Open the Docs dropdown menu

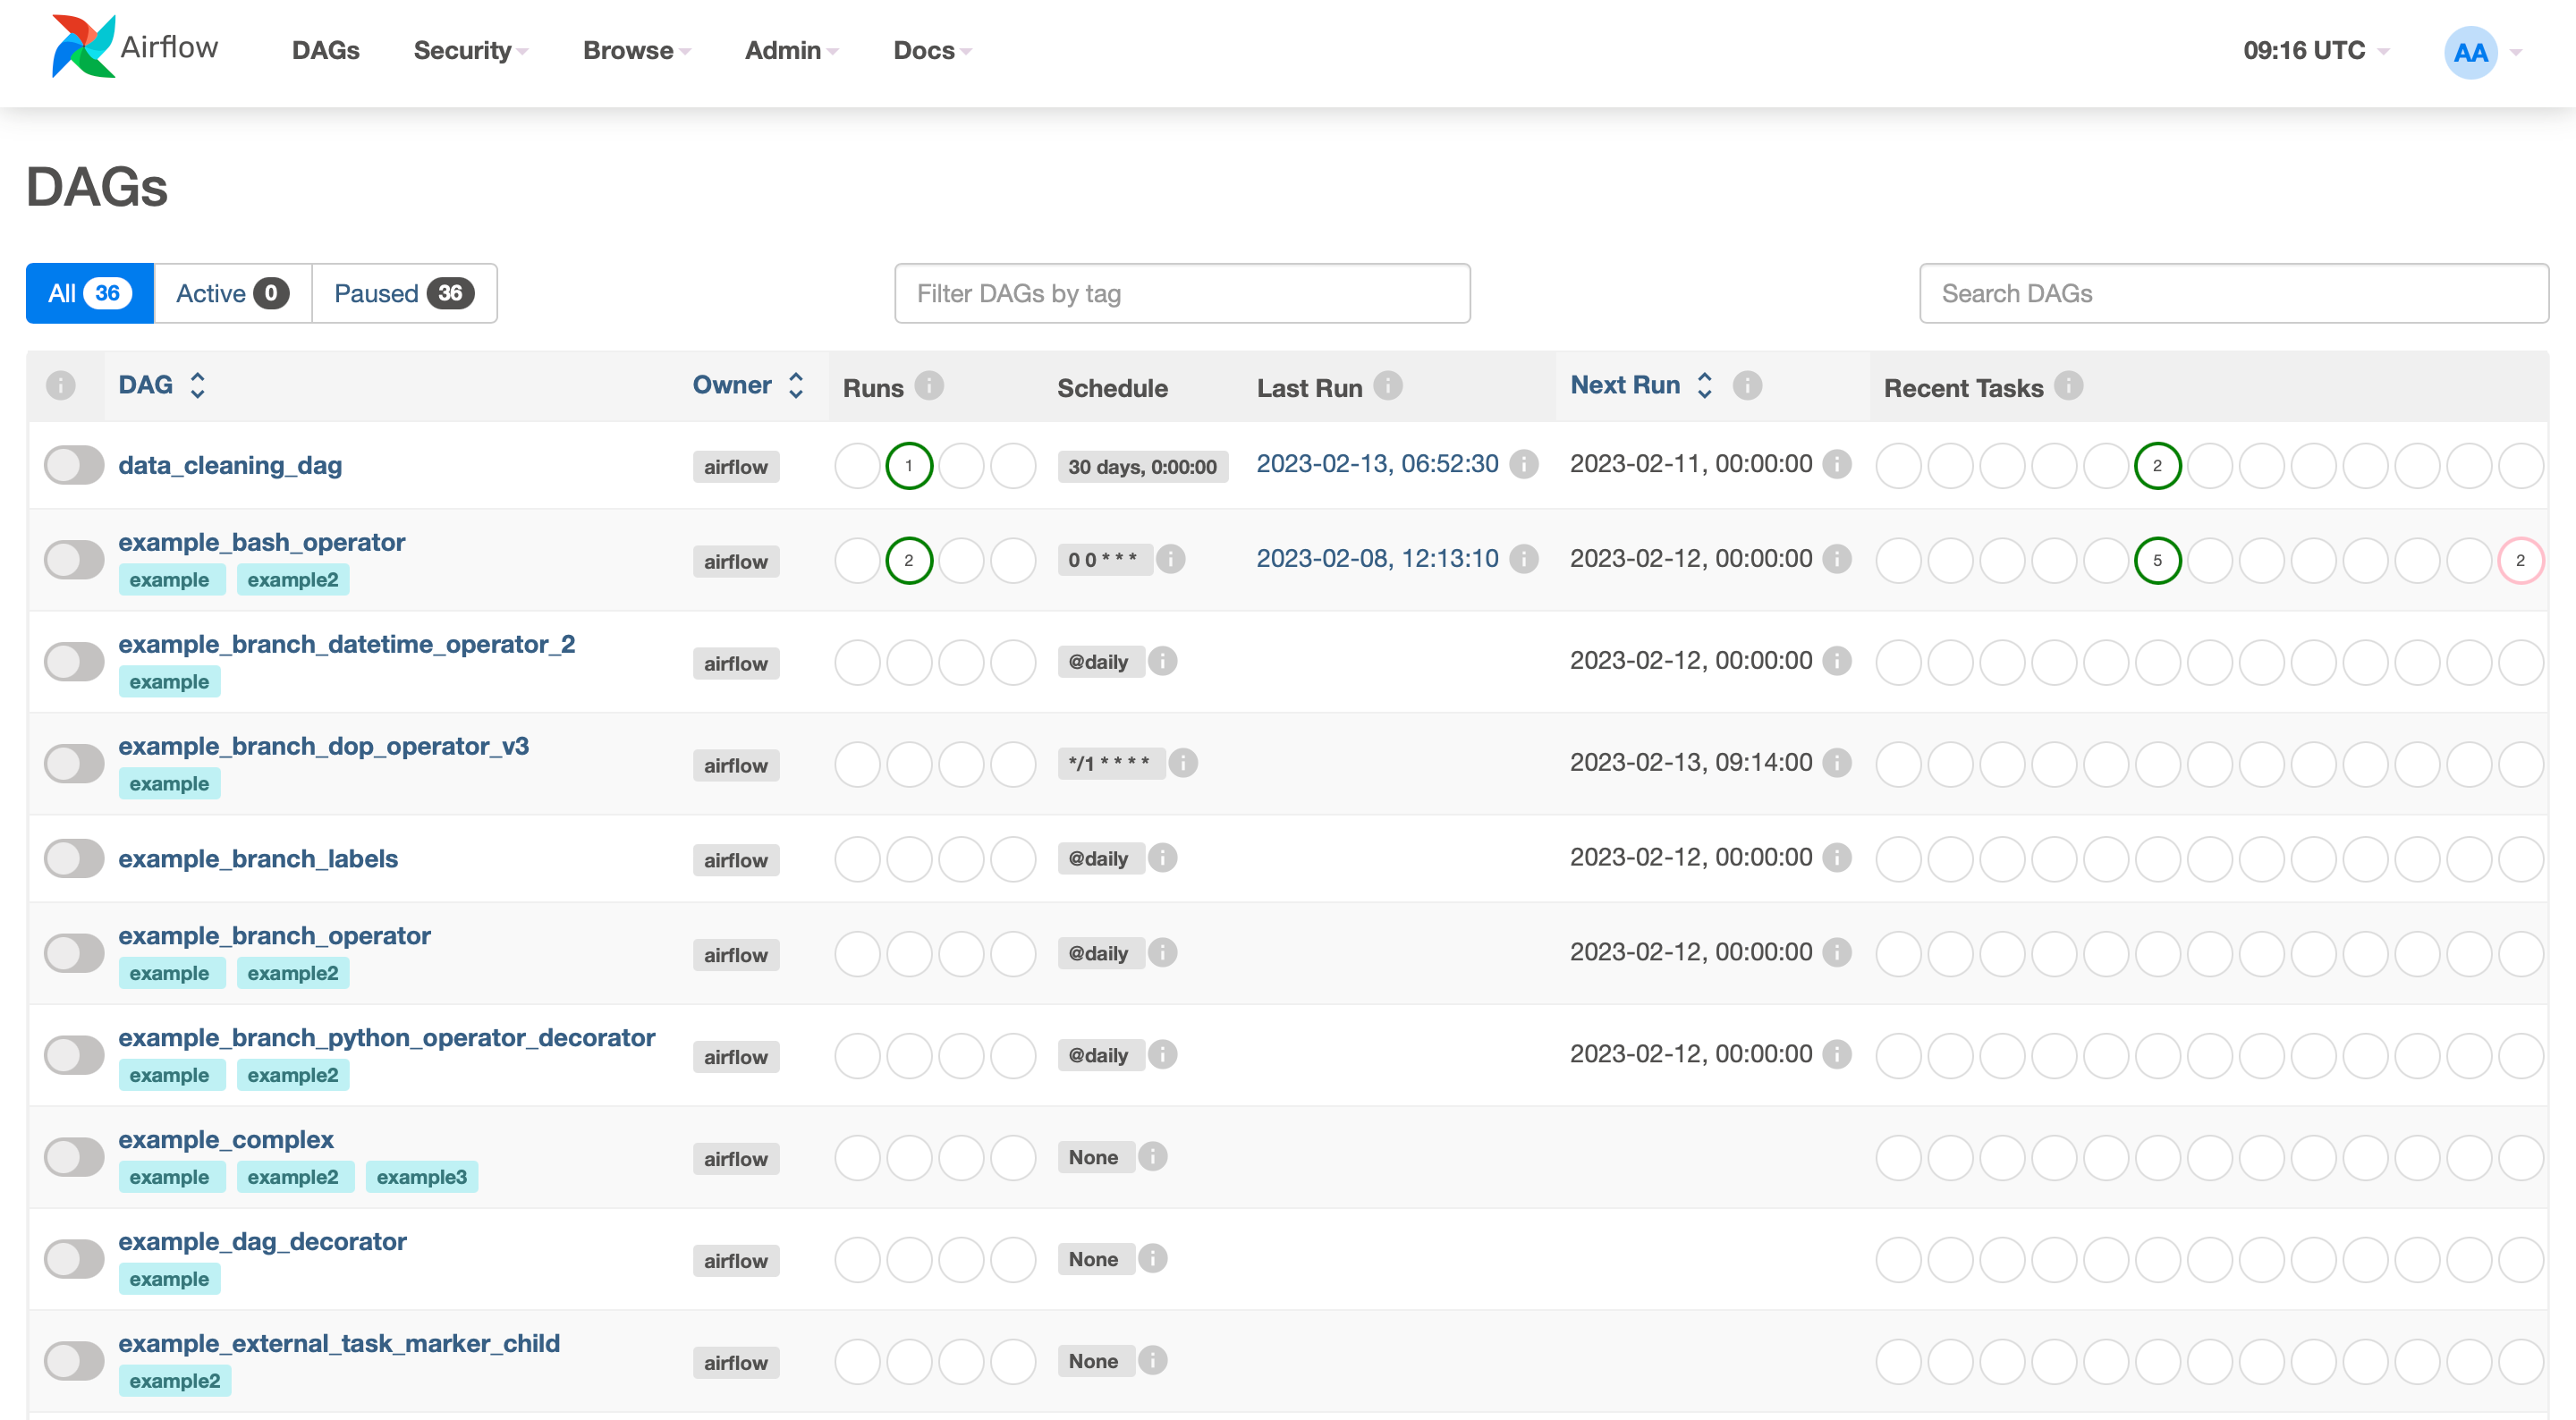tap(932, 50)
